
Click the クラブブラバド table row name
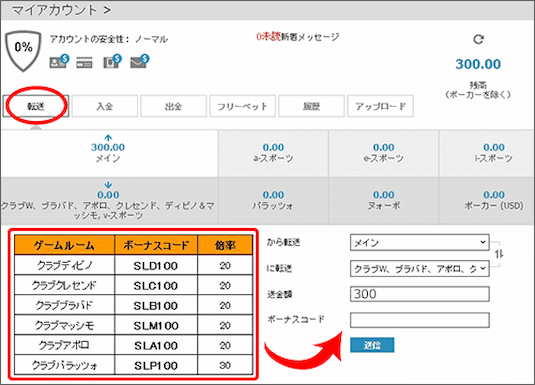pyautogui.click(x=64, y=305)
